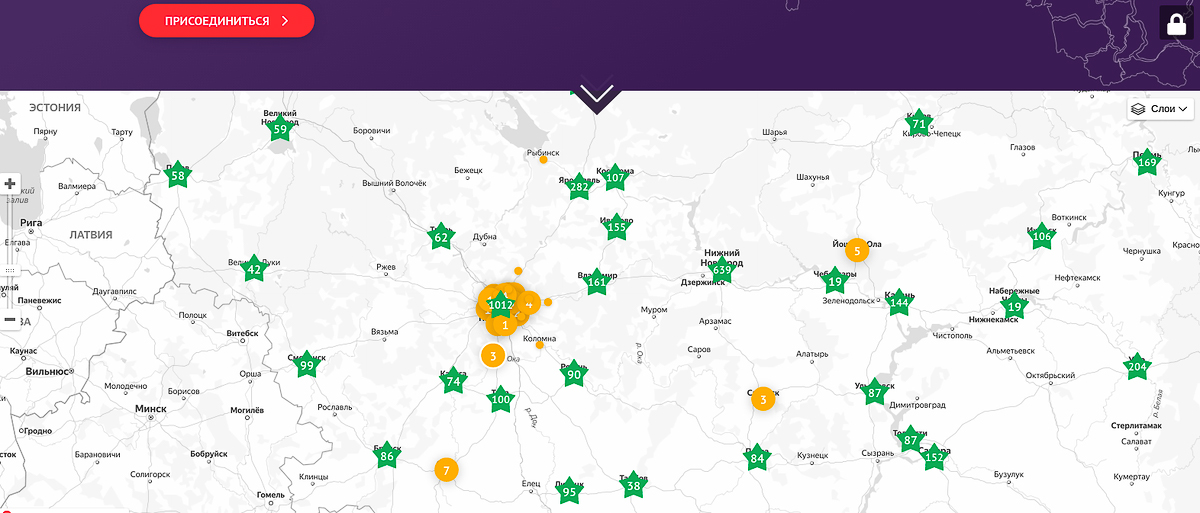Click the green star marker labeled 282
The height and width of the screenshot is (513, 1200).
[x=578, y=187]
